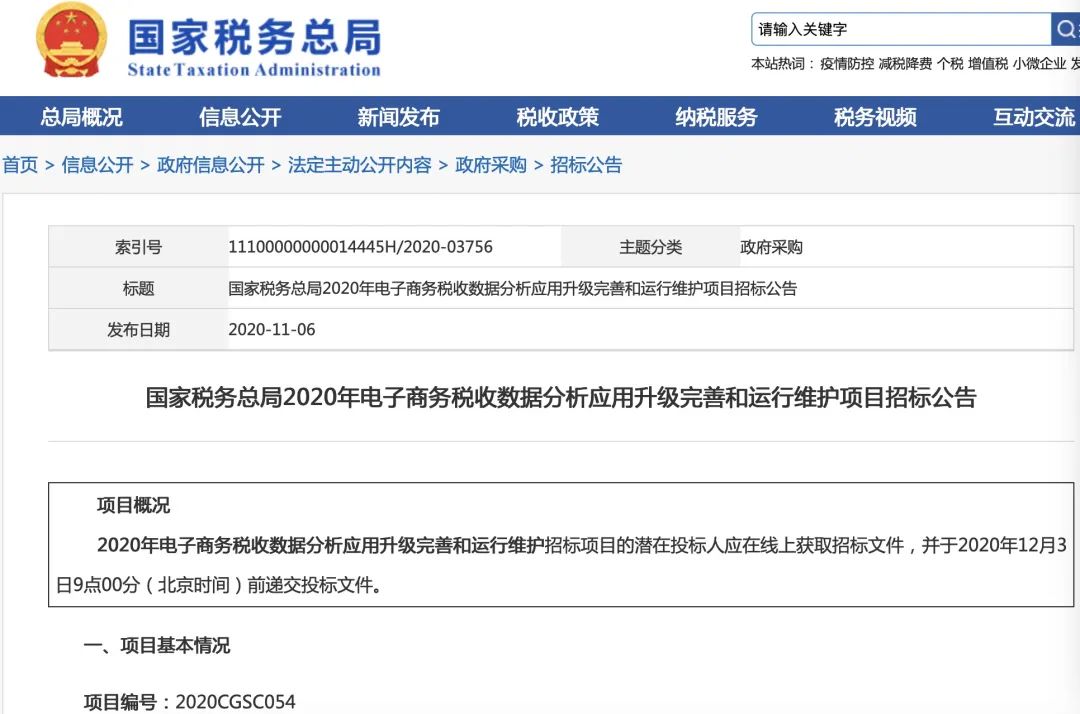The width and height of the screenshot is (1080, 714).
Task: Go to 信息公开 in the navigation bar
Action: tap(240, 117)
